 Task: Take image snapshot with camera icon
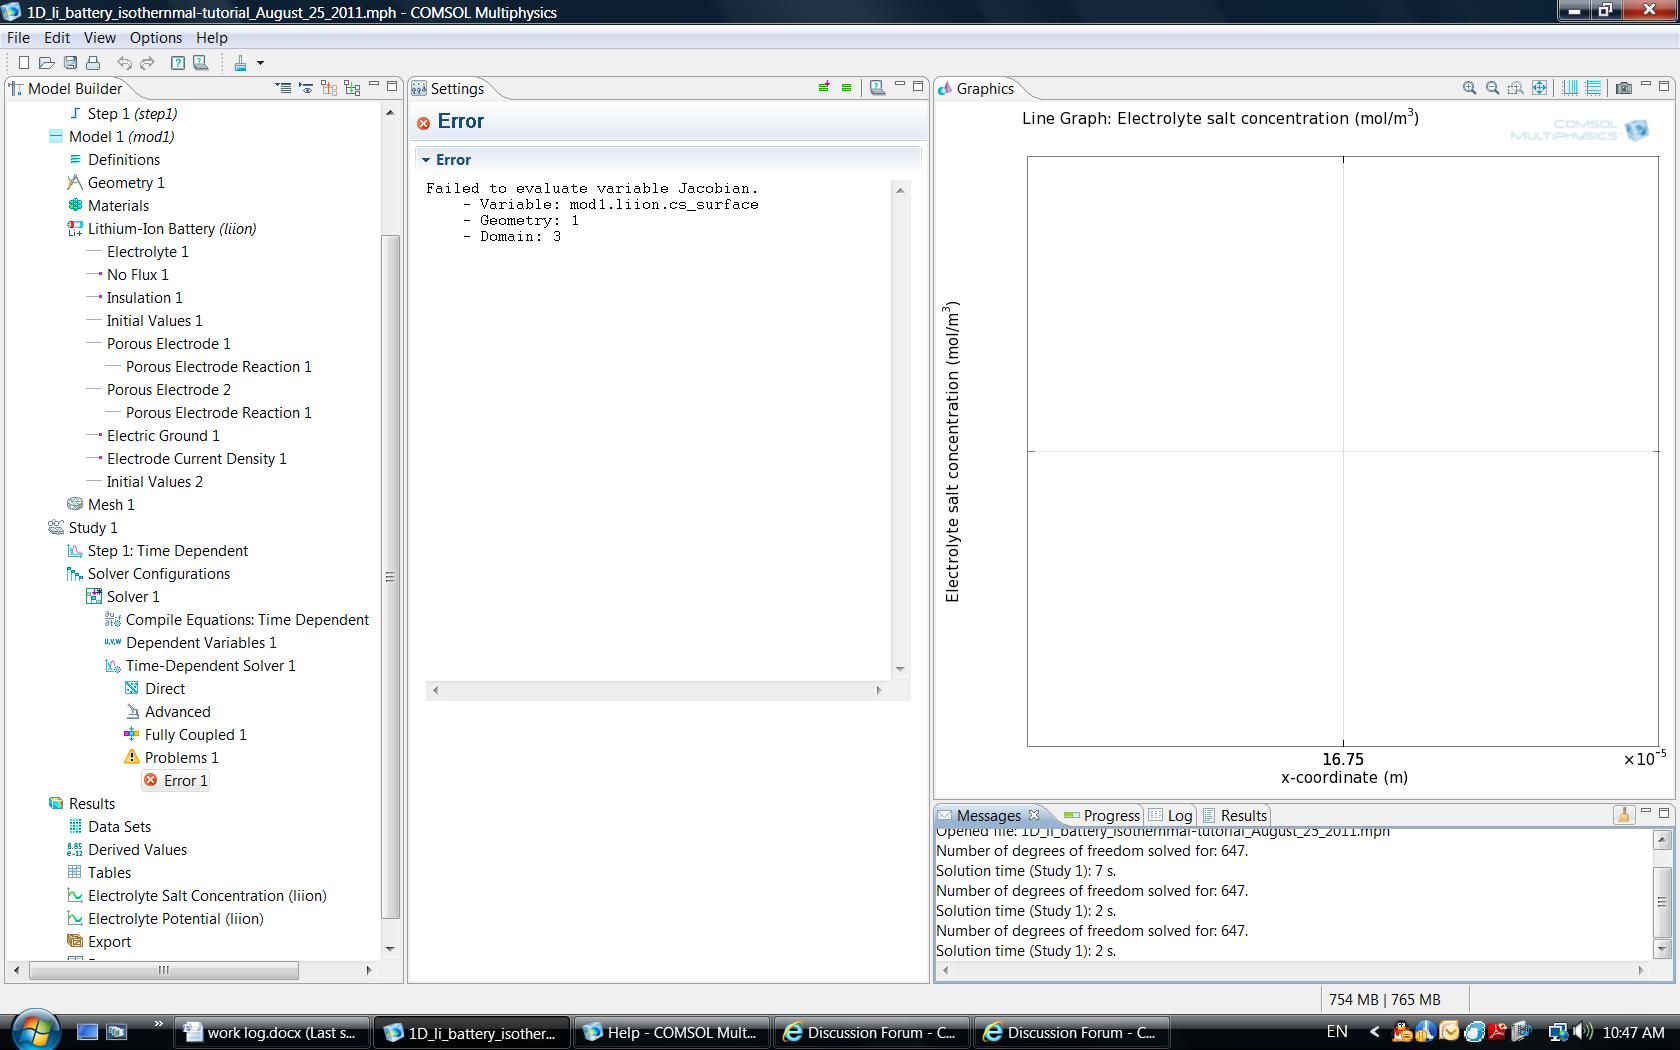point(1624,88)
